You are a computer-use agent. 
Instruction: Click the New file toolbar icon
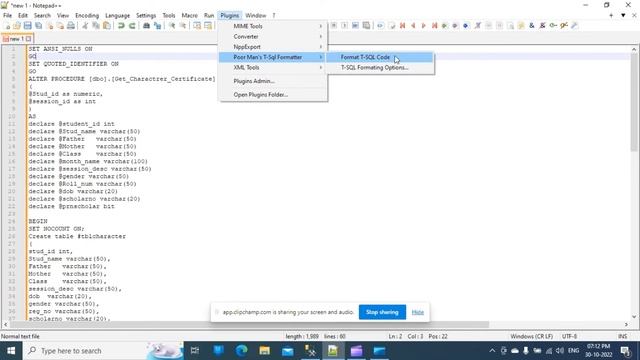[7, 26]
